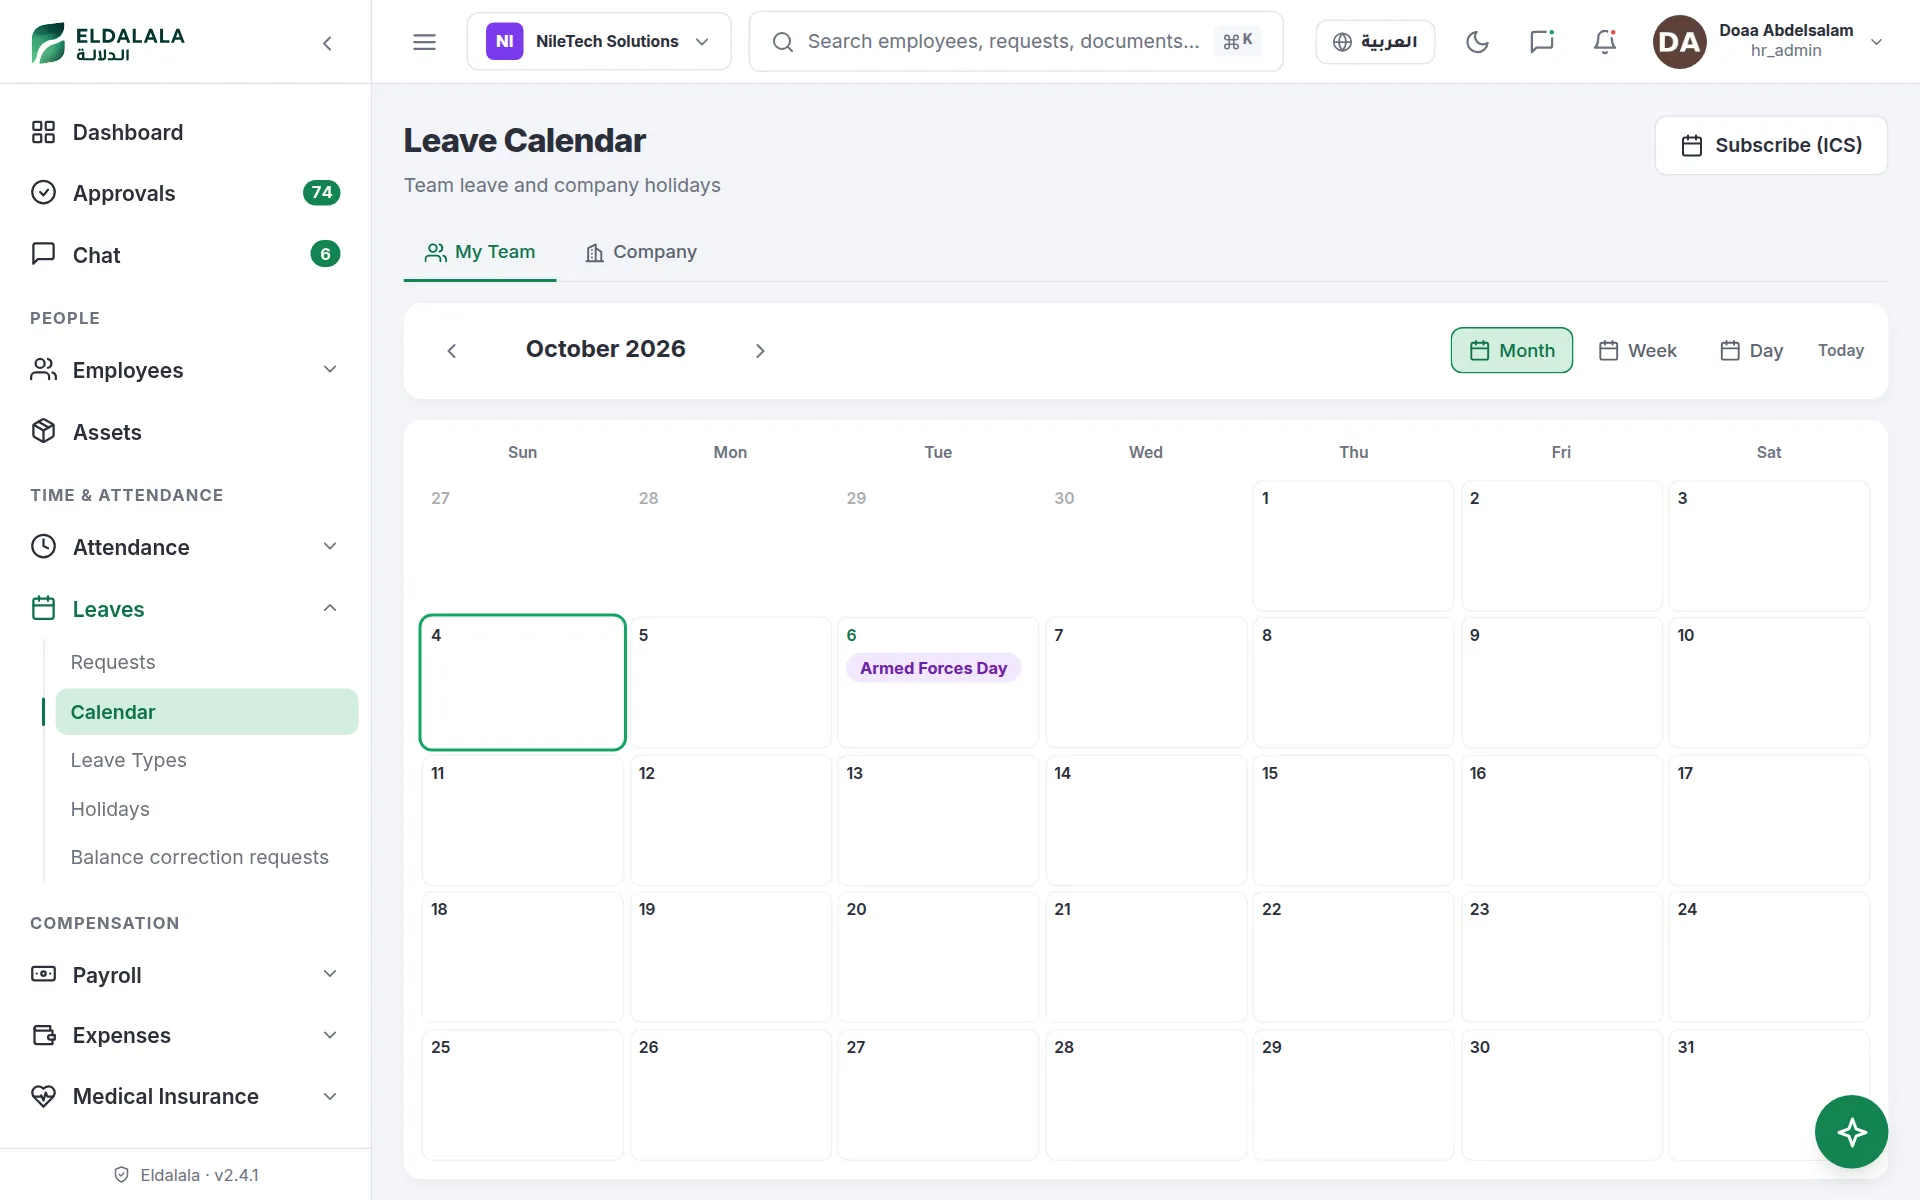Screen dimensions: 1920x1200
Task: Collapse the Leaves section
Action: [185, 609]
